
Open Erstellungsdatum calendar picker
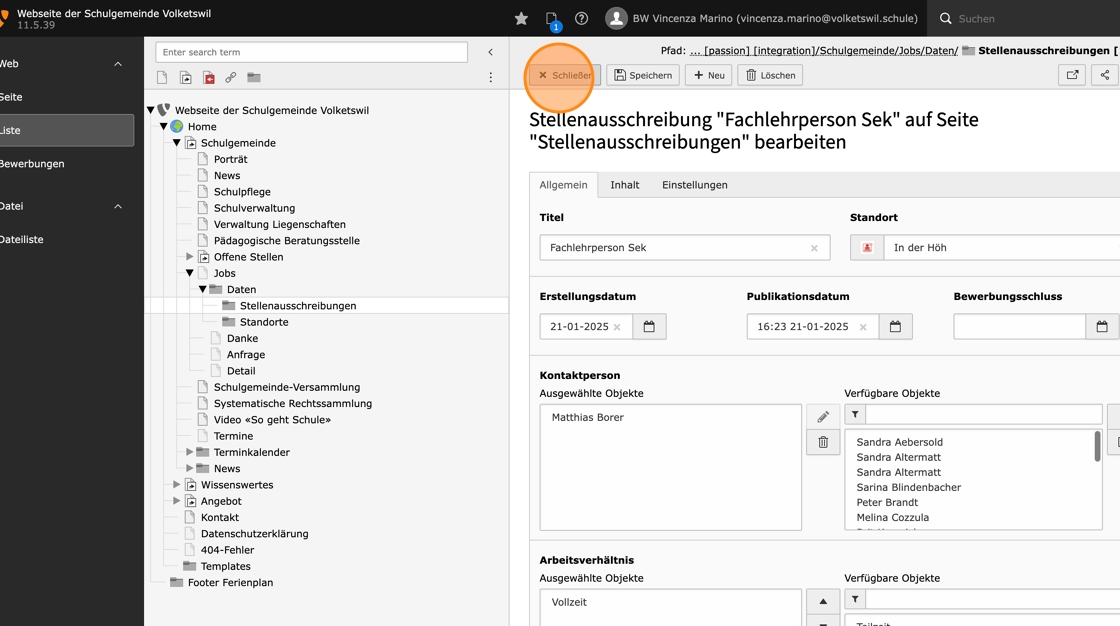[x=649, y=327]
